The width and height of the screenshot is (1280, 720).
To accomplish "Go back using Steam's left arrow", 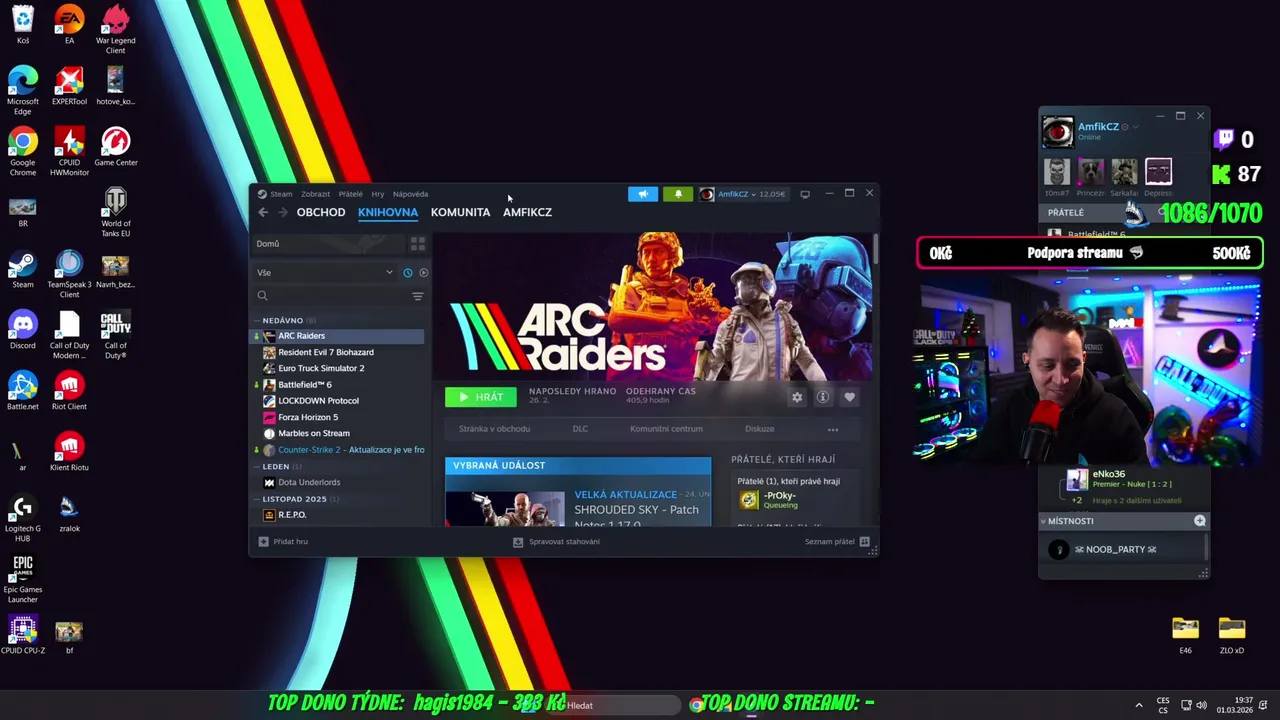I will pyautogui.click(x=263, y=212).
